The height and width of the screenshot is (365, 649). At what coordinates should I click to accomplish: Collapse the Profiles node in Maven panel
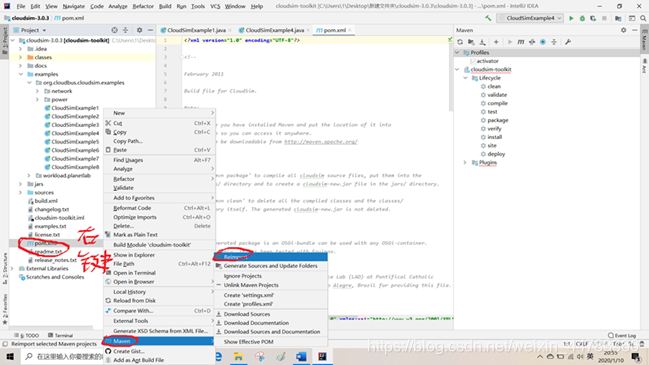[457, 53]
